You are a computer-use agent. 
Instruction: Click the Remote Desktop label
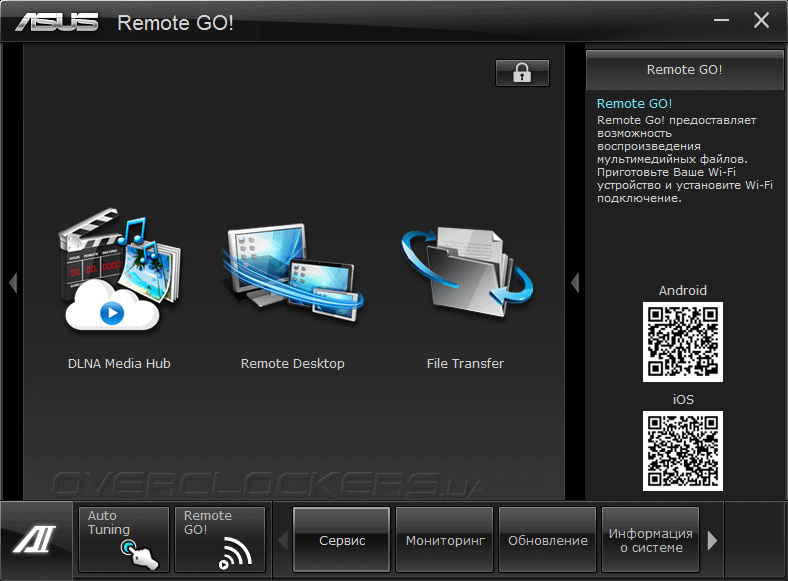[x=292, y=363]
